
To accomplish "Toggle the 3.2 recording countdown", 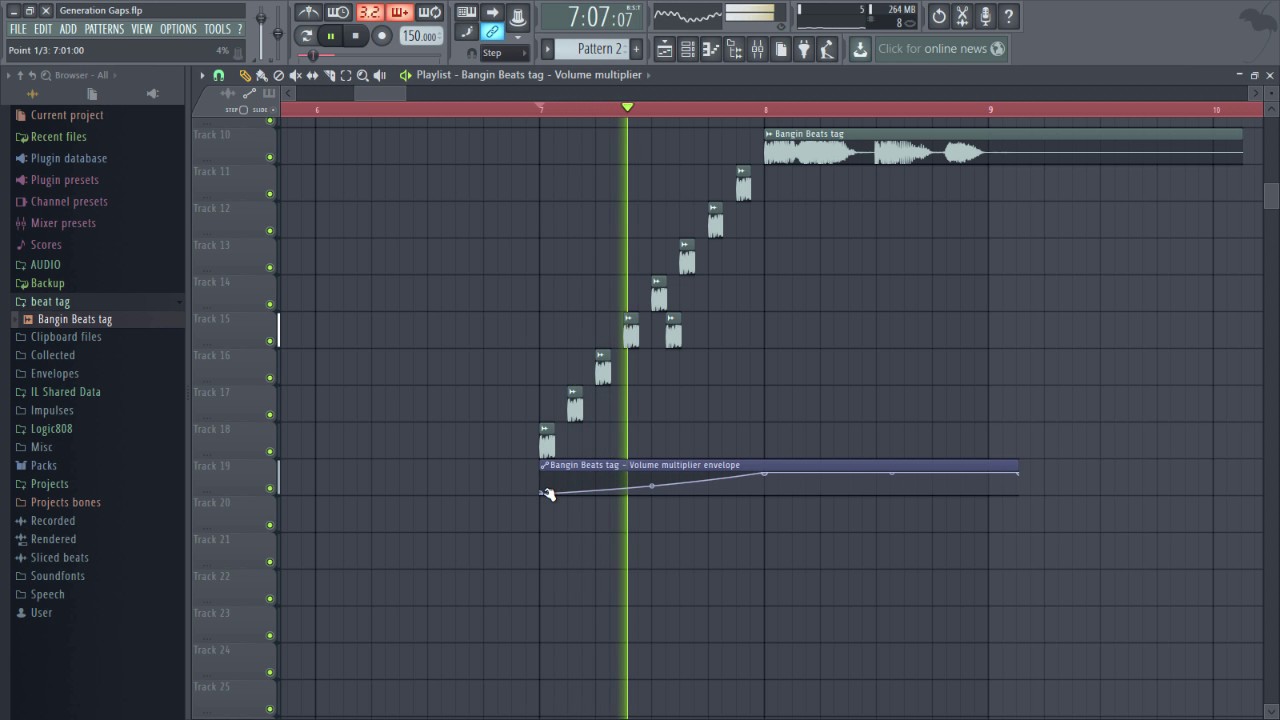I will pyautogui.click(x=370, y=12).
